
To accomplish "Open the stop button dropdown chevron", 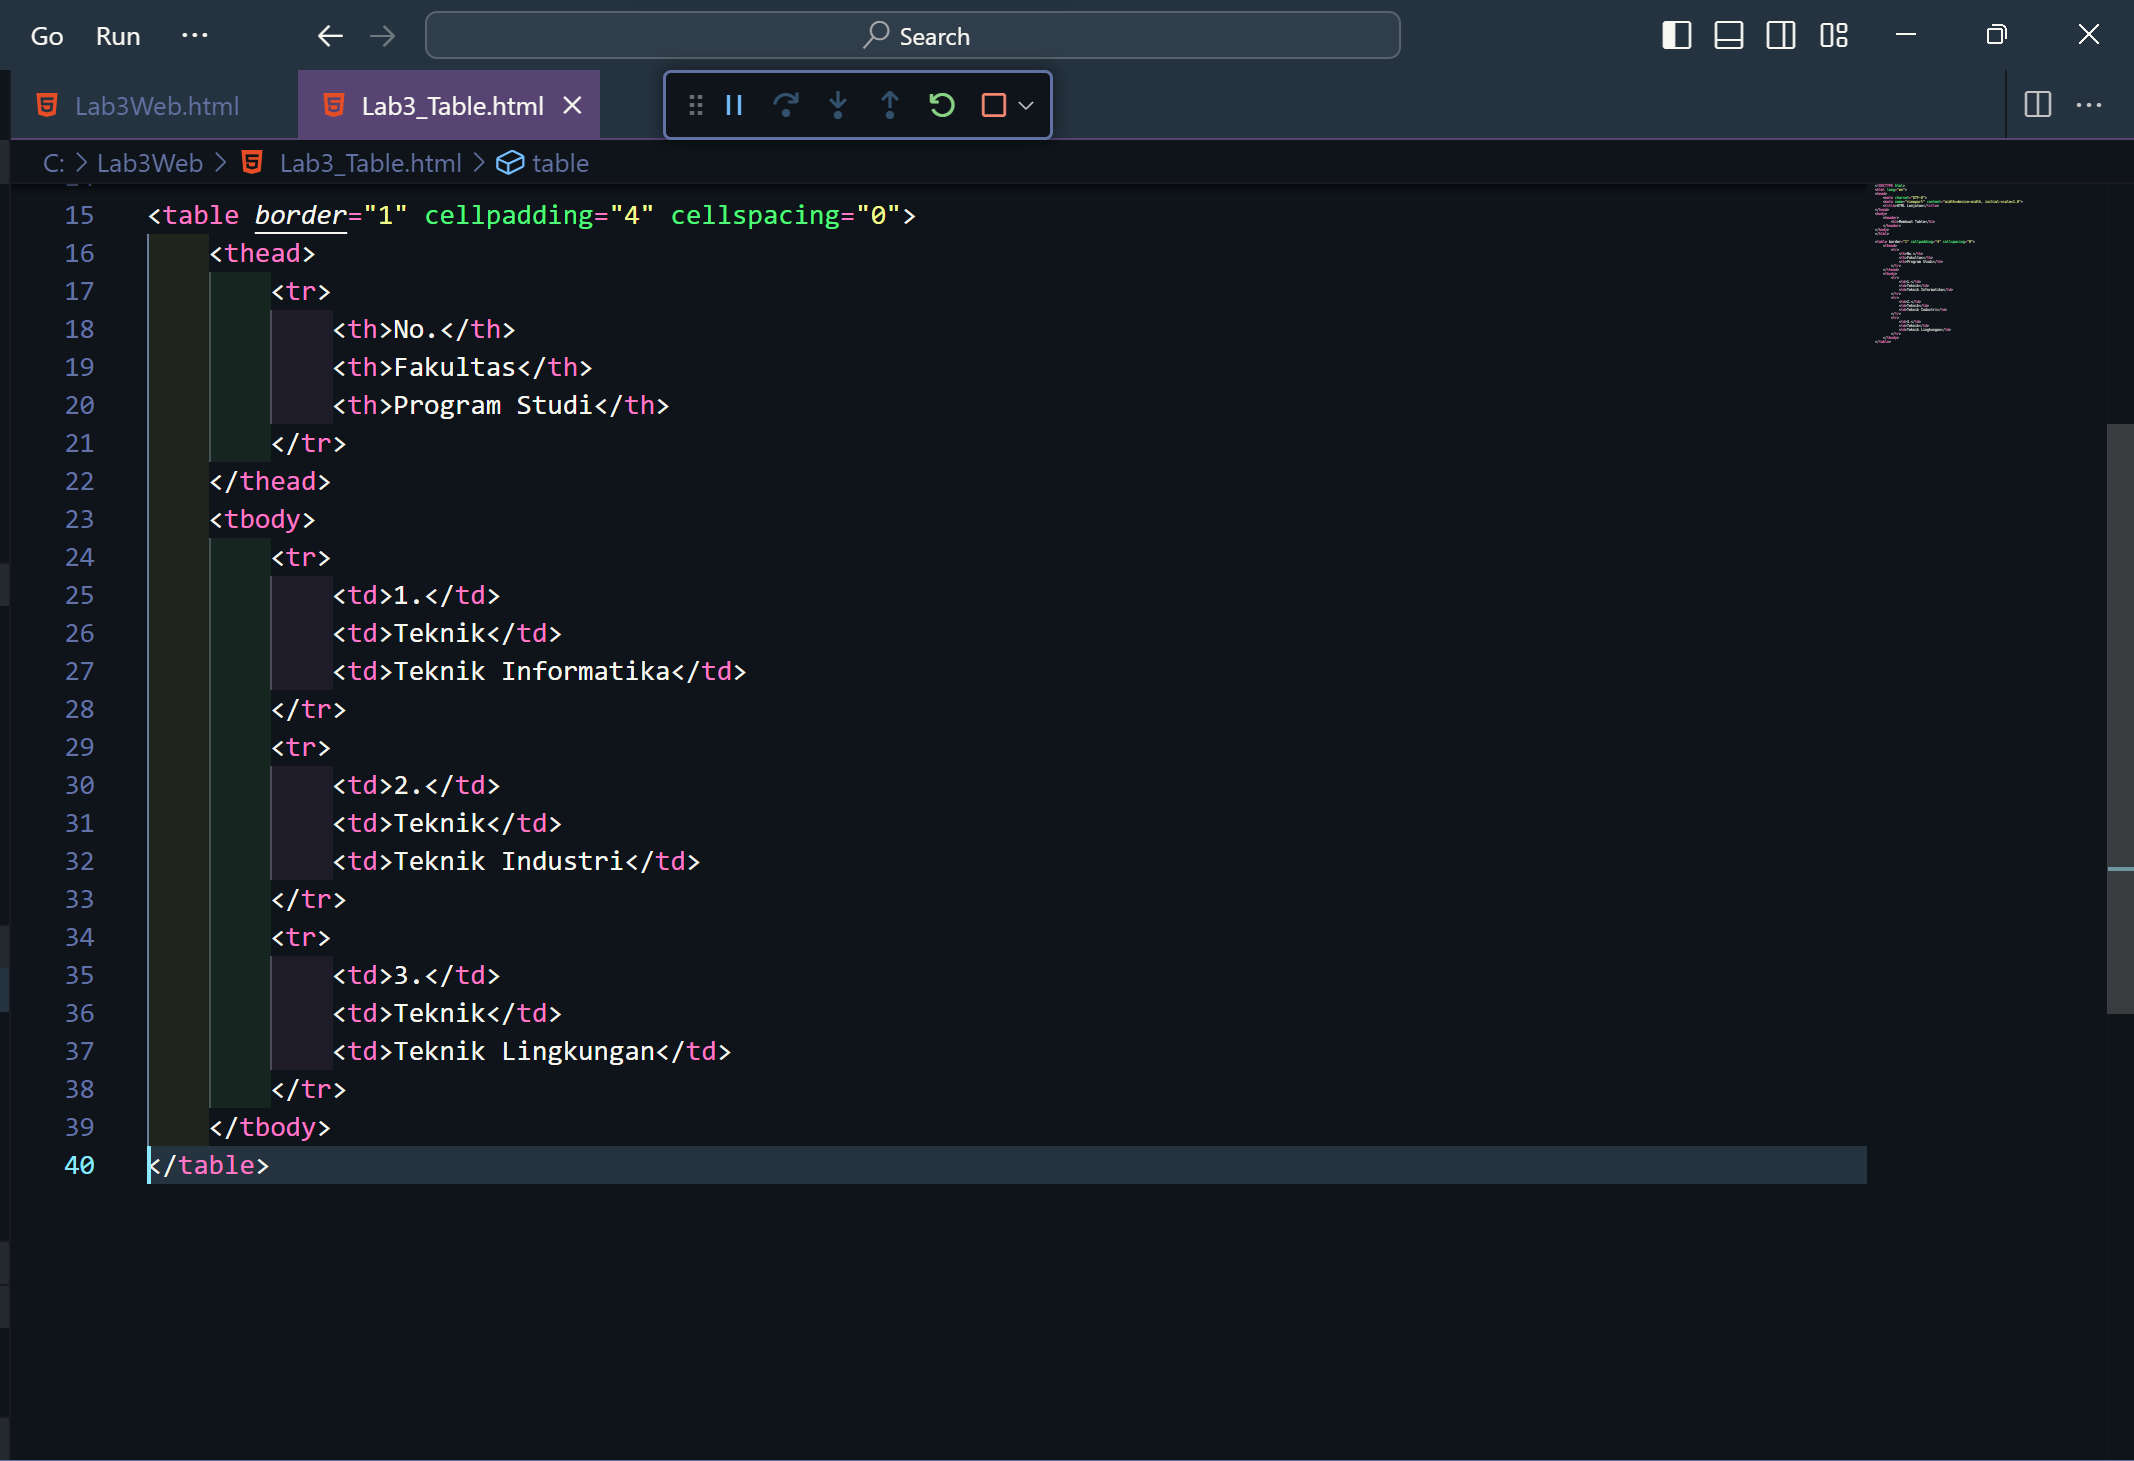I will click(1024, 105).
